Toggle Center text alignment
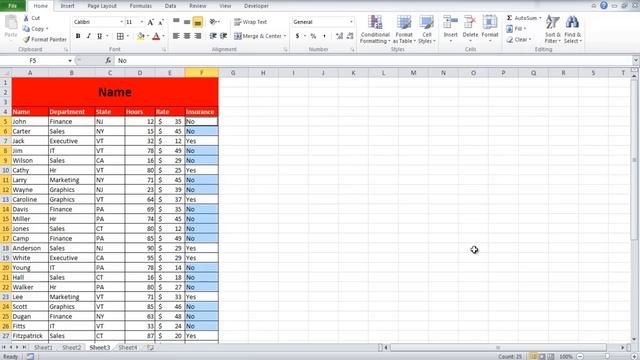Screen dimensions: 640x360 pos(187,36)
